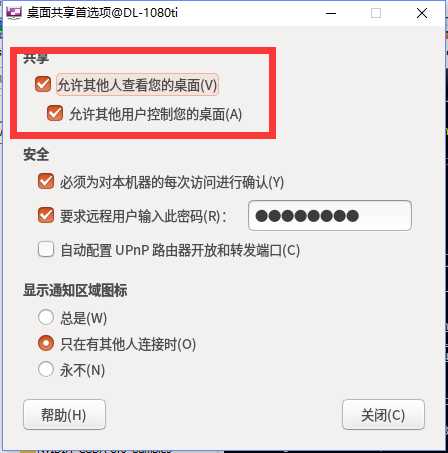Click the desktop sharing app icon in title bar
This screenshot has width=448, height=453.
[x=14, y=13]
